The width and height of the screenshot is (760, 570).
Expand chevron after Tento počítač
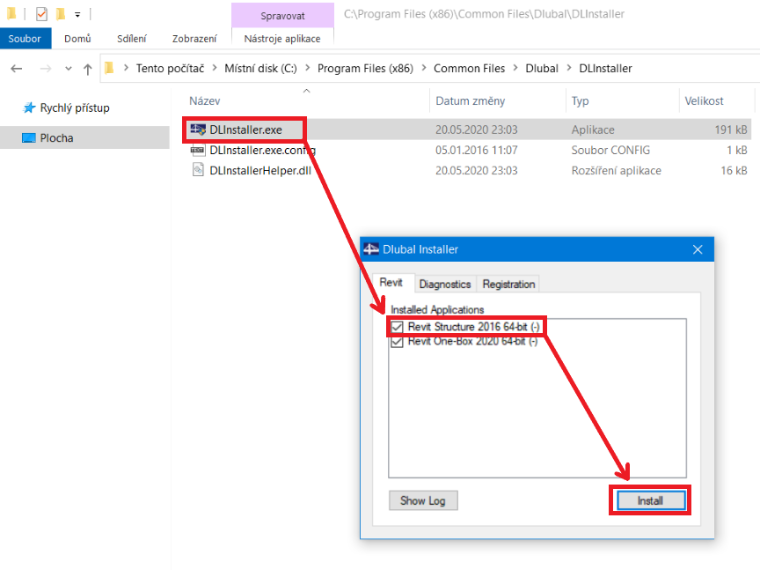pyautogui.click(x=214, y=68)
